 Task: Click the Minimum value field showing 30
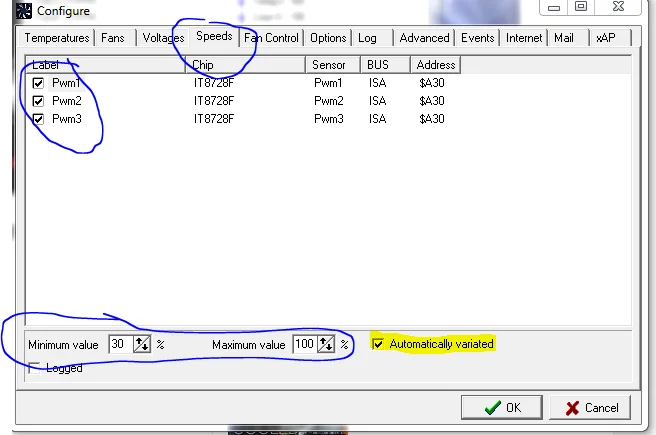[121, 344]
